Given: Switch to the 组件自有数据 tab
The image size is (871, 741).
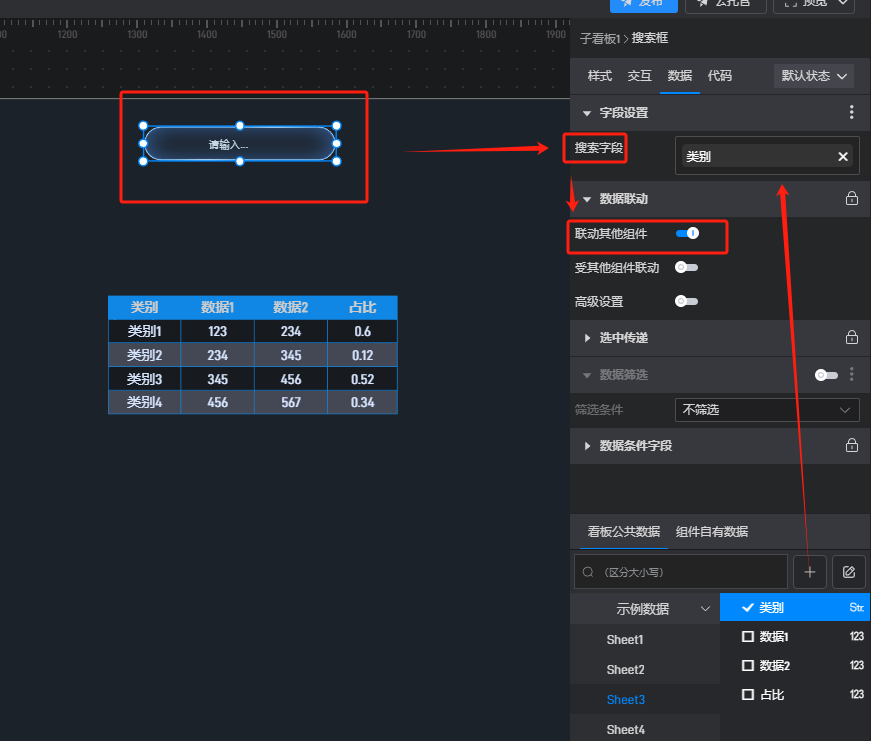Looking at the screenshot, I should (712, 532).
